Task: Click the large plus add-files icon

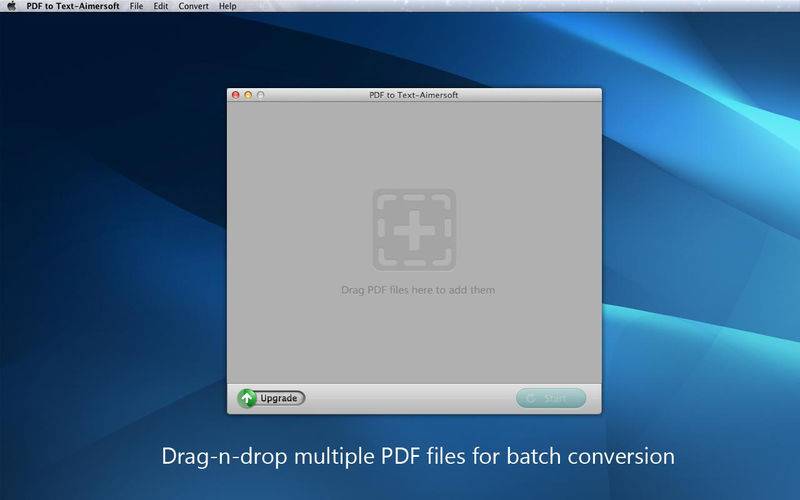Action: (x=414, y=229)
